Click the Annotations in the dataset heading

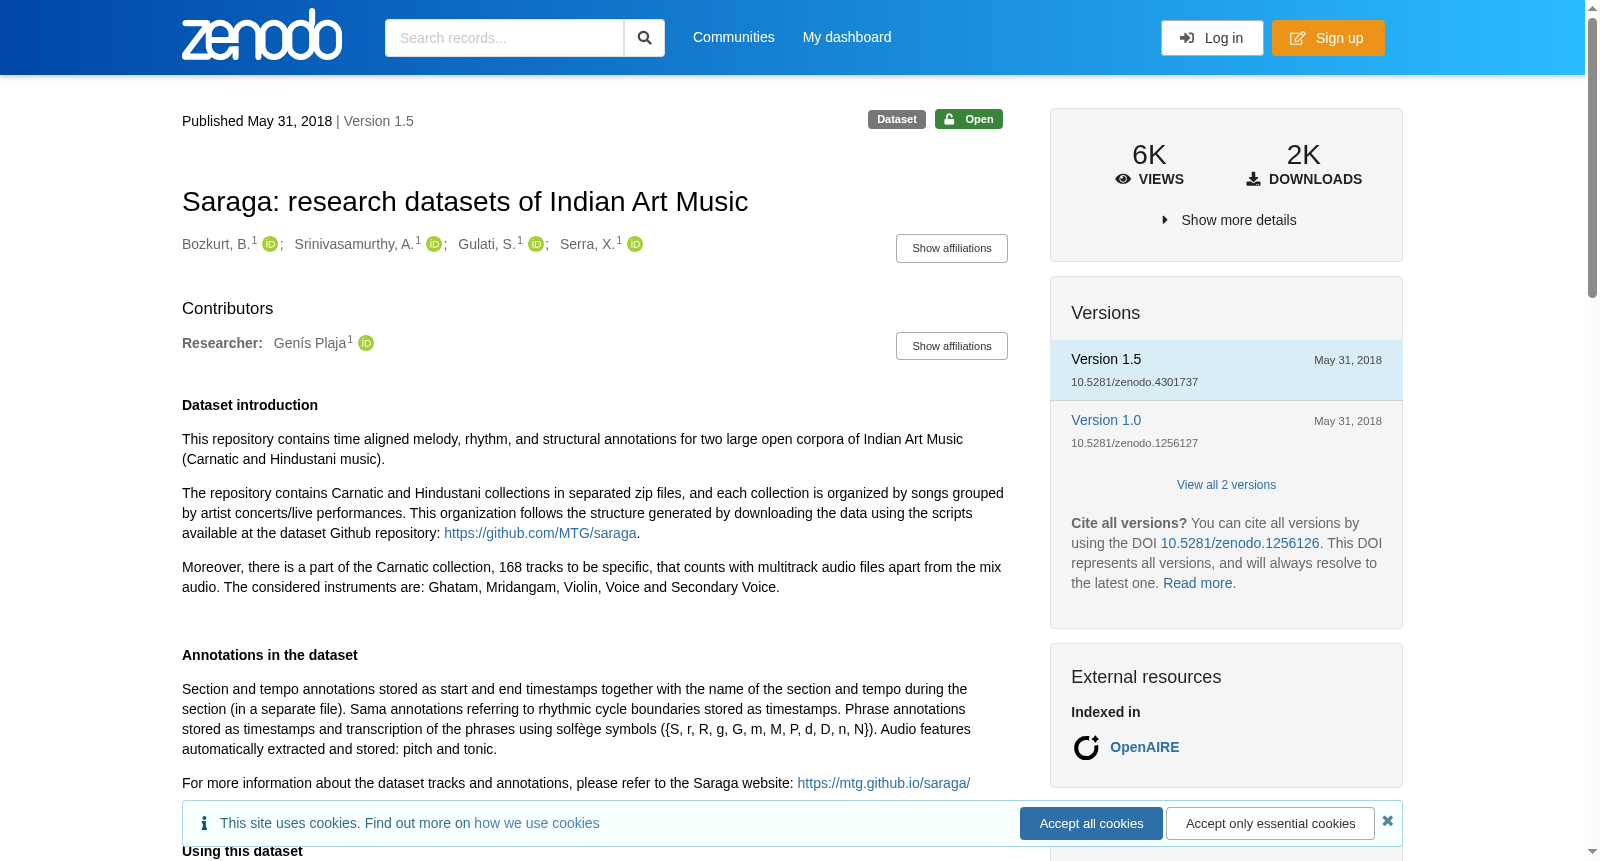pos(270,655)
